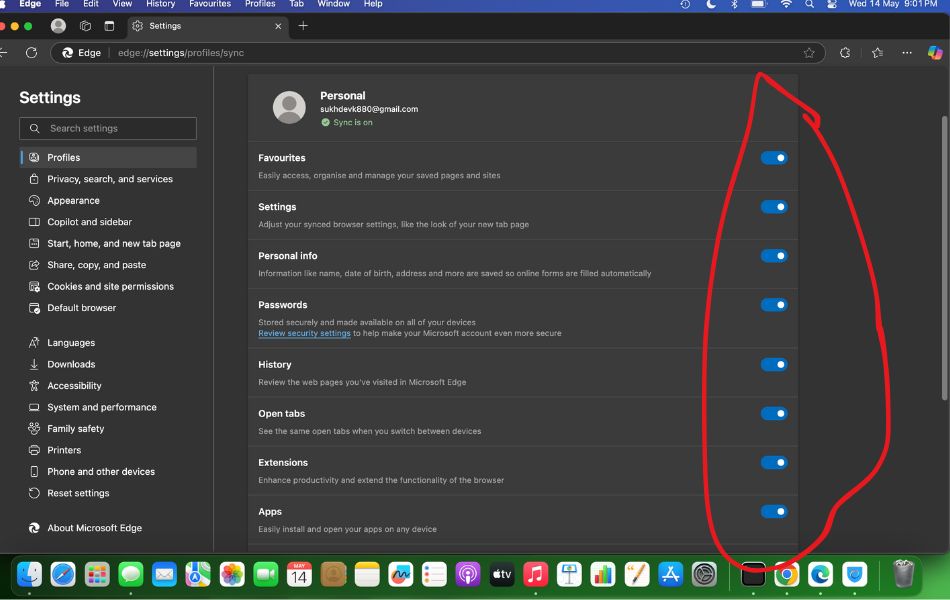Click the vertical scrollbar of settings page

[945, 258]
